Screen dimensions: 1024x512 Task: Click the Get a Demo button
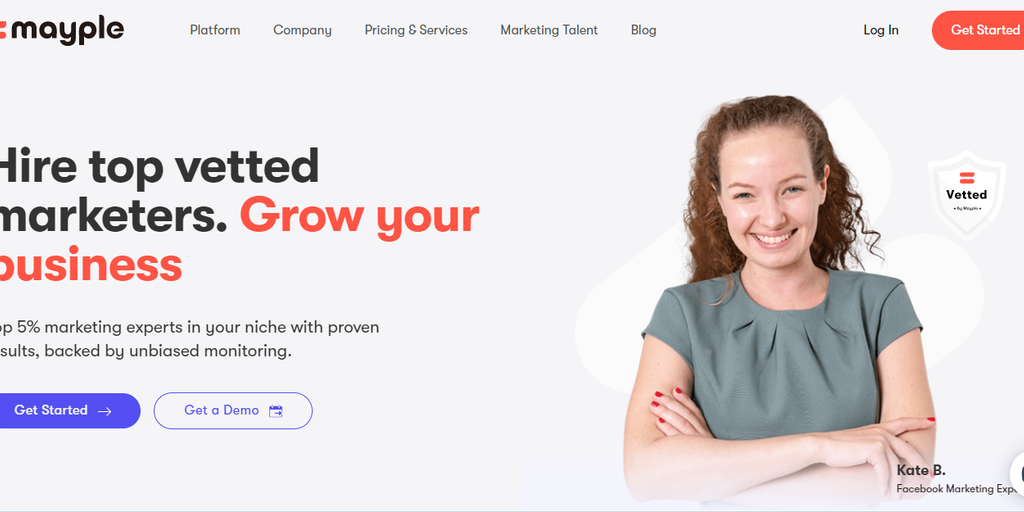(x=233, y=411)
